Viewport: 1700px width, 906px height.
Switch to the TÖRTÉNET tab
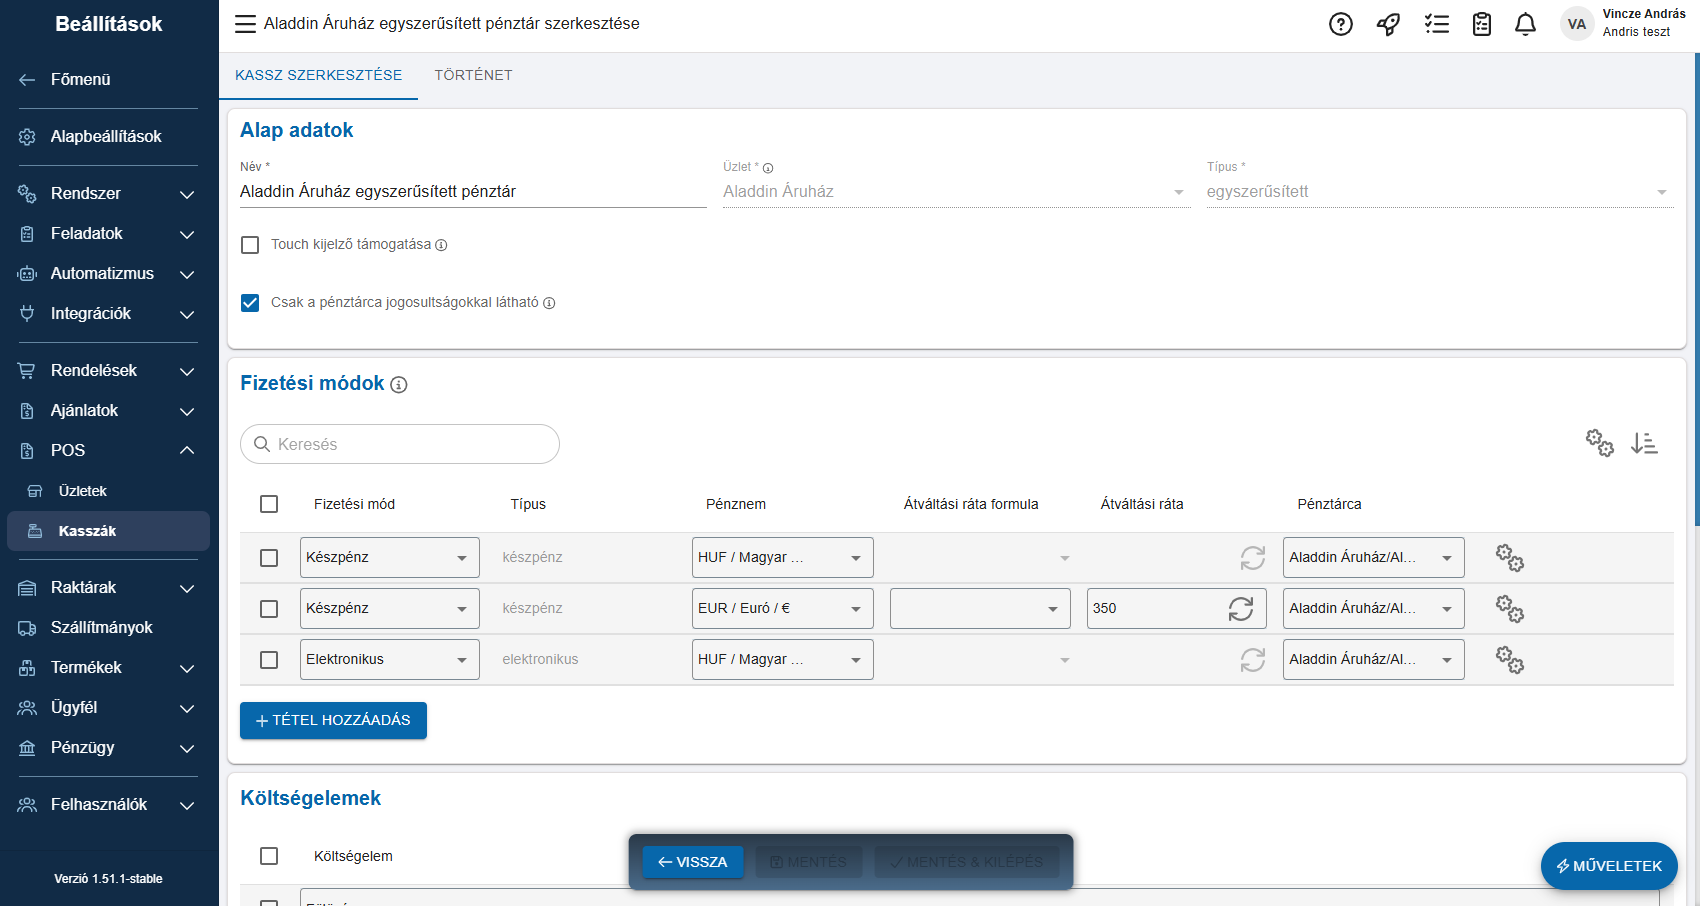click(473, 75)
